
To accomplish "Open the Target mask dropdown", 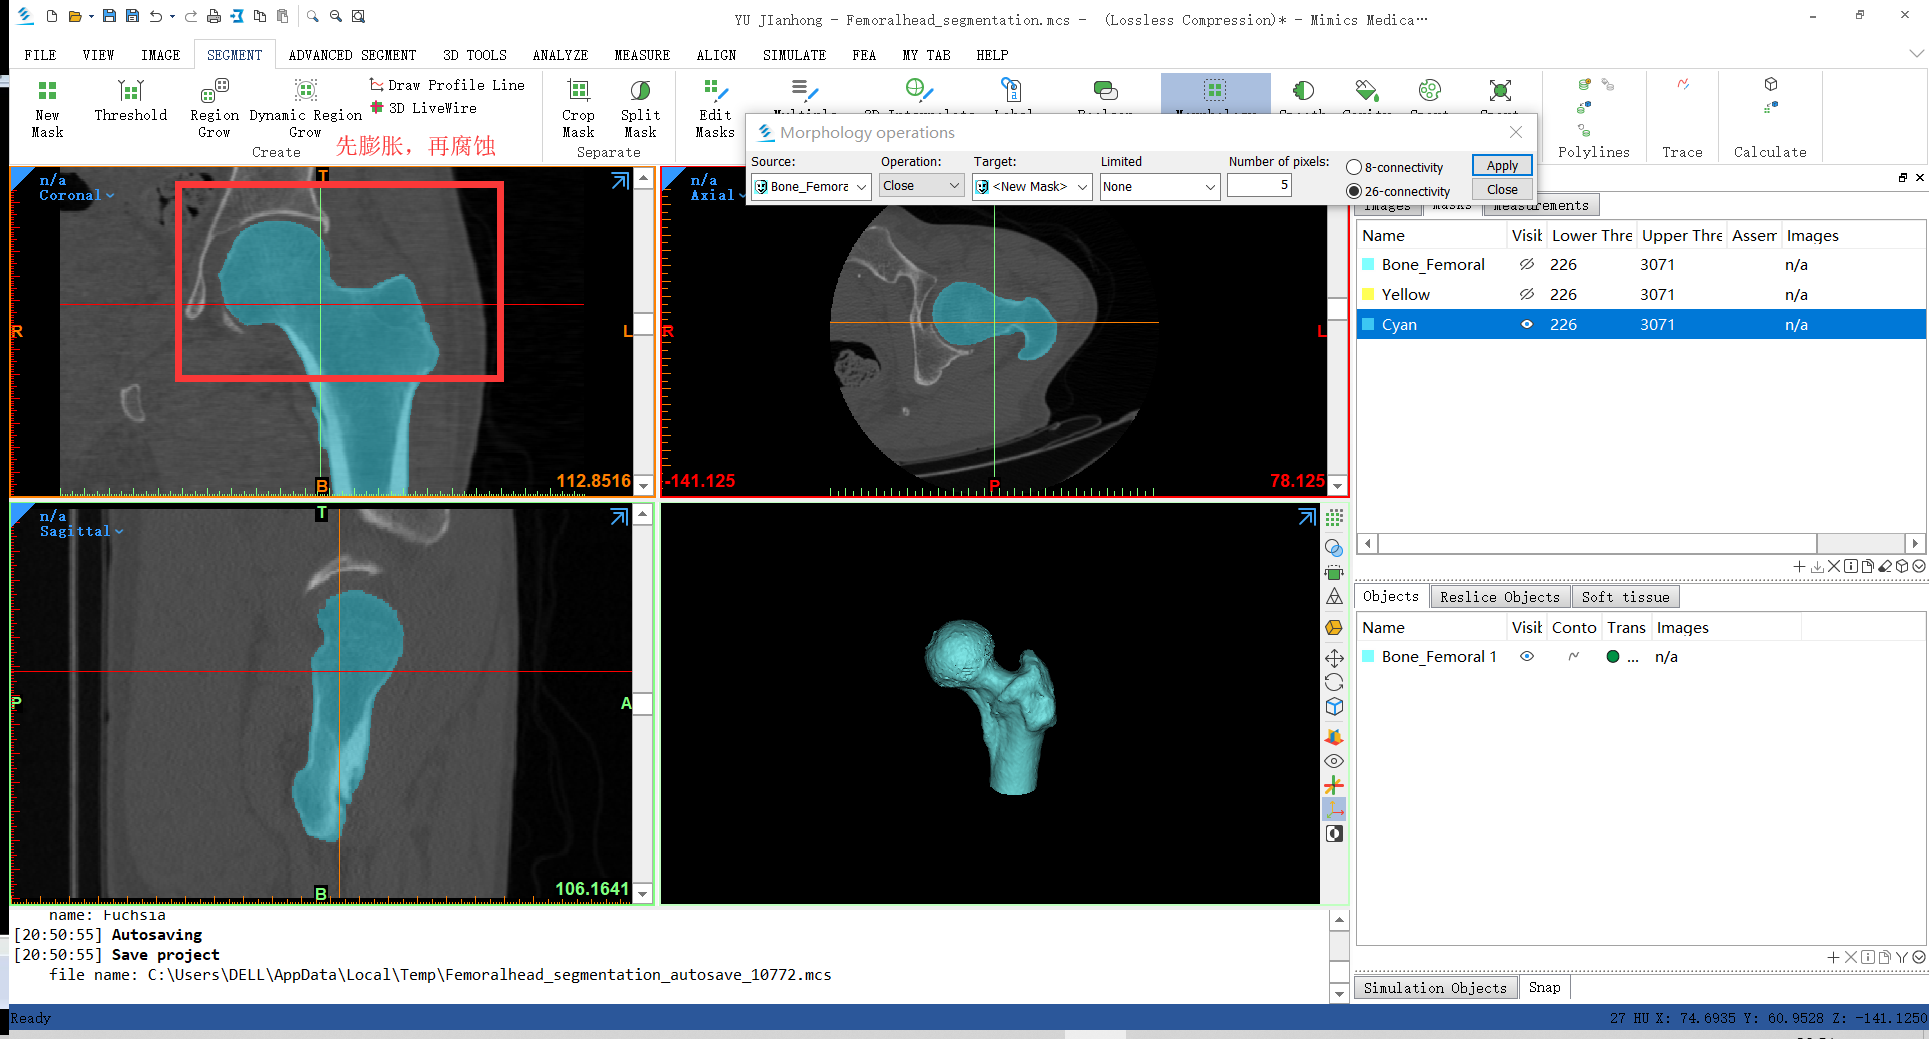I will pyautogui.click(x=1032, y=187).
